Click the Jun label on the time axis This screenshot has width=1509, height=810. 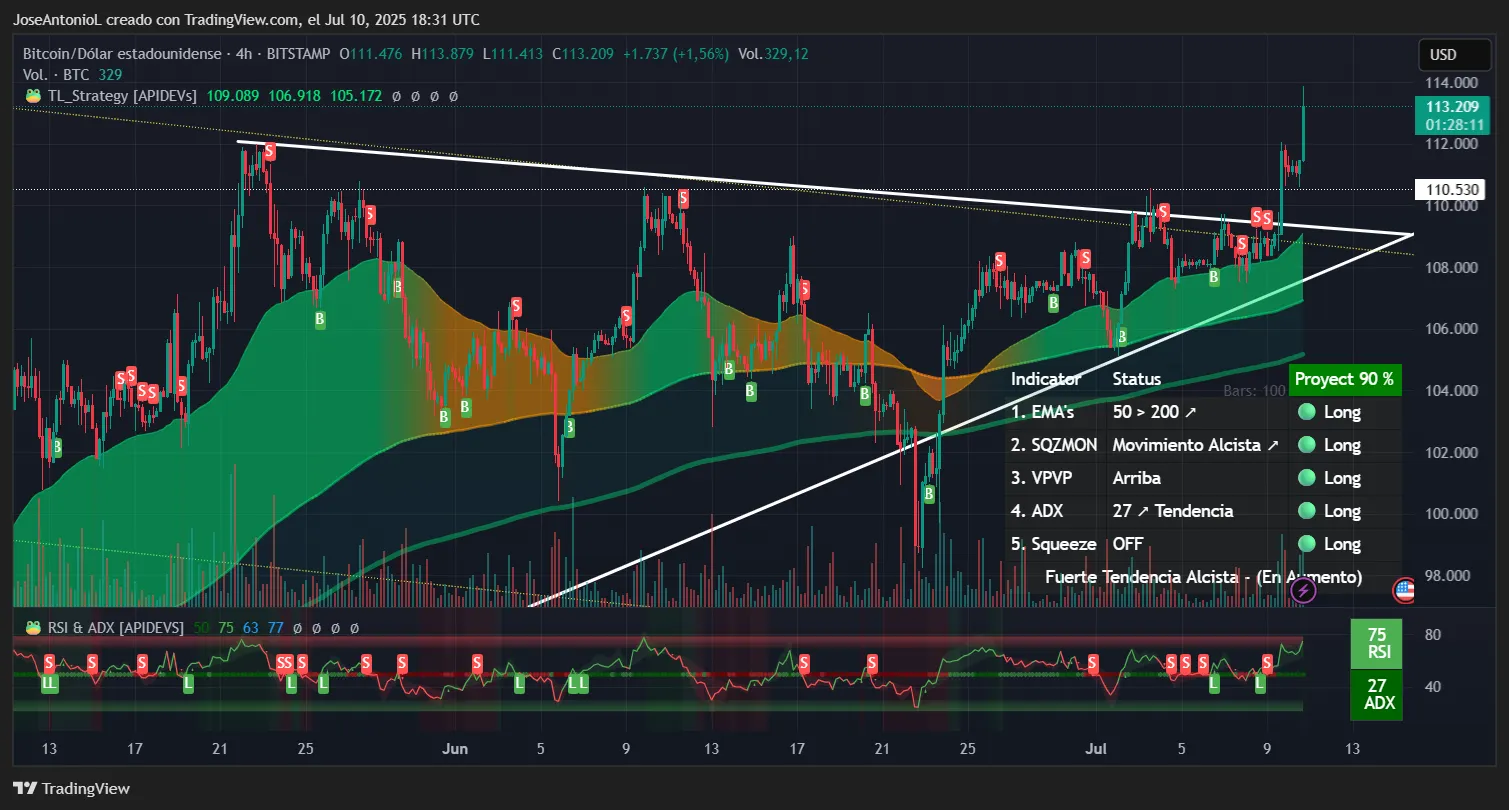[x=455, y=749]
